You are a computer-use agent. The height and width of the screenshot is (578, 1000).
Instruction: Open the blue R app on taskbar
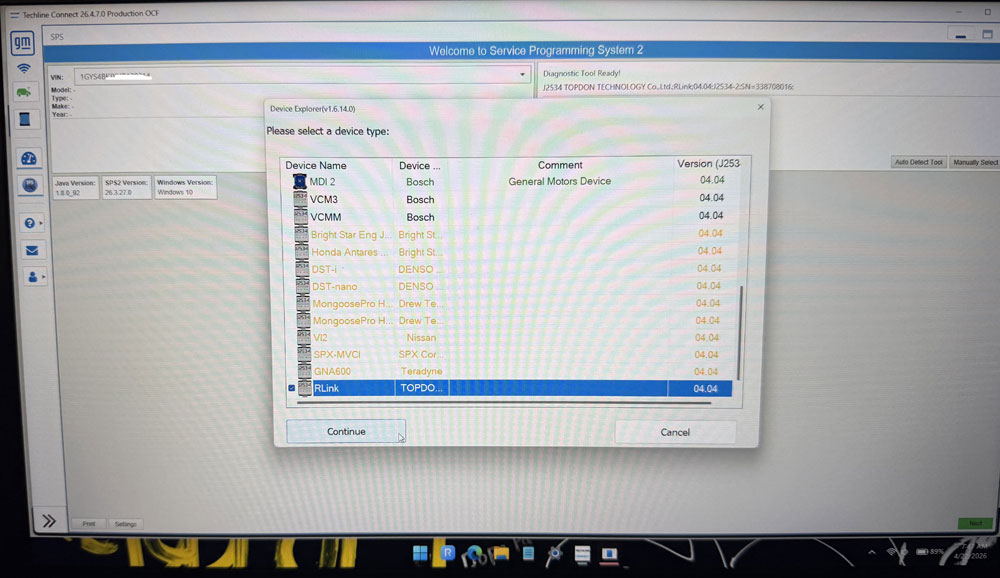coord(447,552)
